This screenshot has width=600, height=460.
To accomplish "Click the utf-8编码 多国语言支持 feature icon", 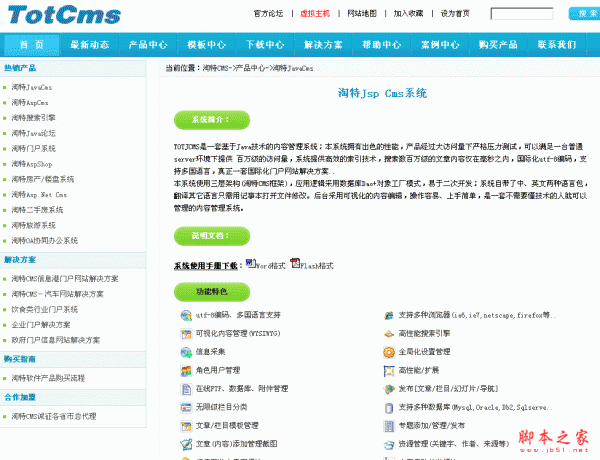I will [186, 315].
